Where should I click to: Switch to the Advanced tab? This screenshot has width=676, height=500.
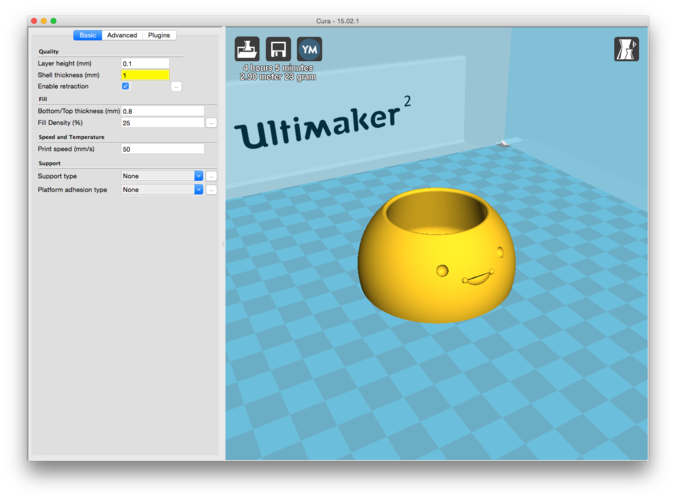122,35
